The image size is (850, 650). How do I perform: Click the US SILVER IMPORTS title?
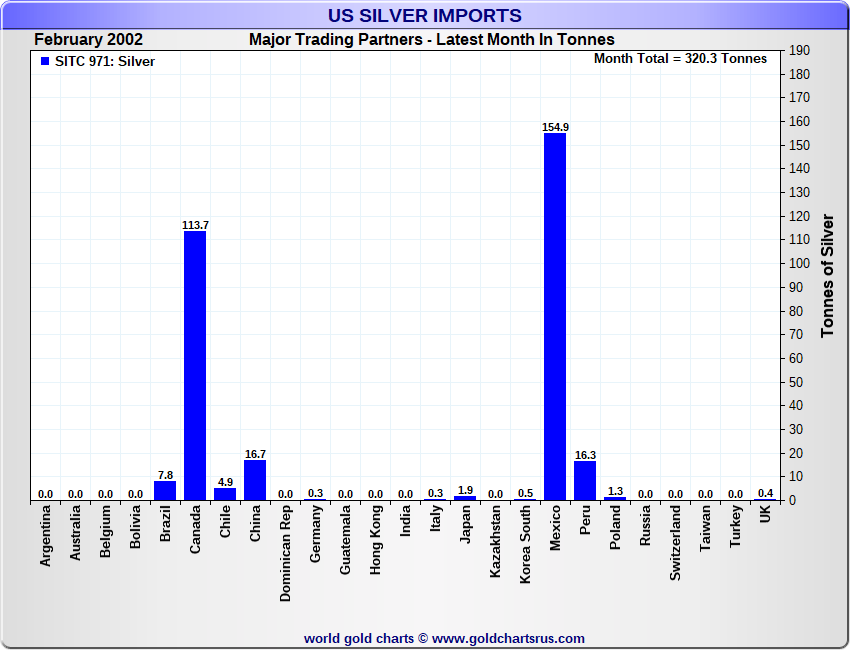coord(425,16)
